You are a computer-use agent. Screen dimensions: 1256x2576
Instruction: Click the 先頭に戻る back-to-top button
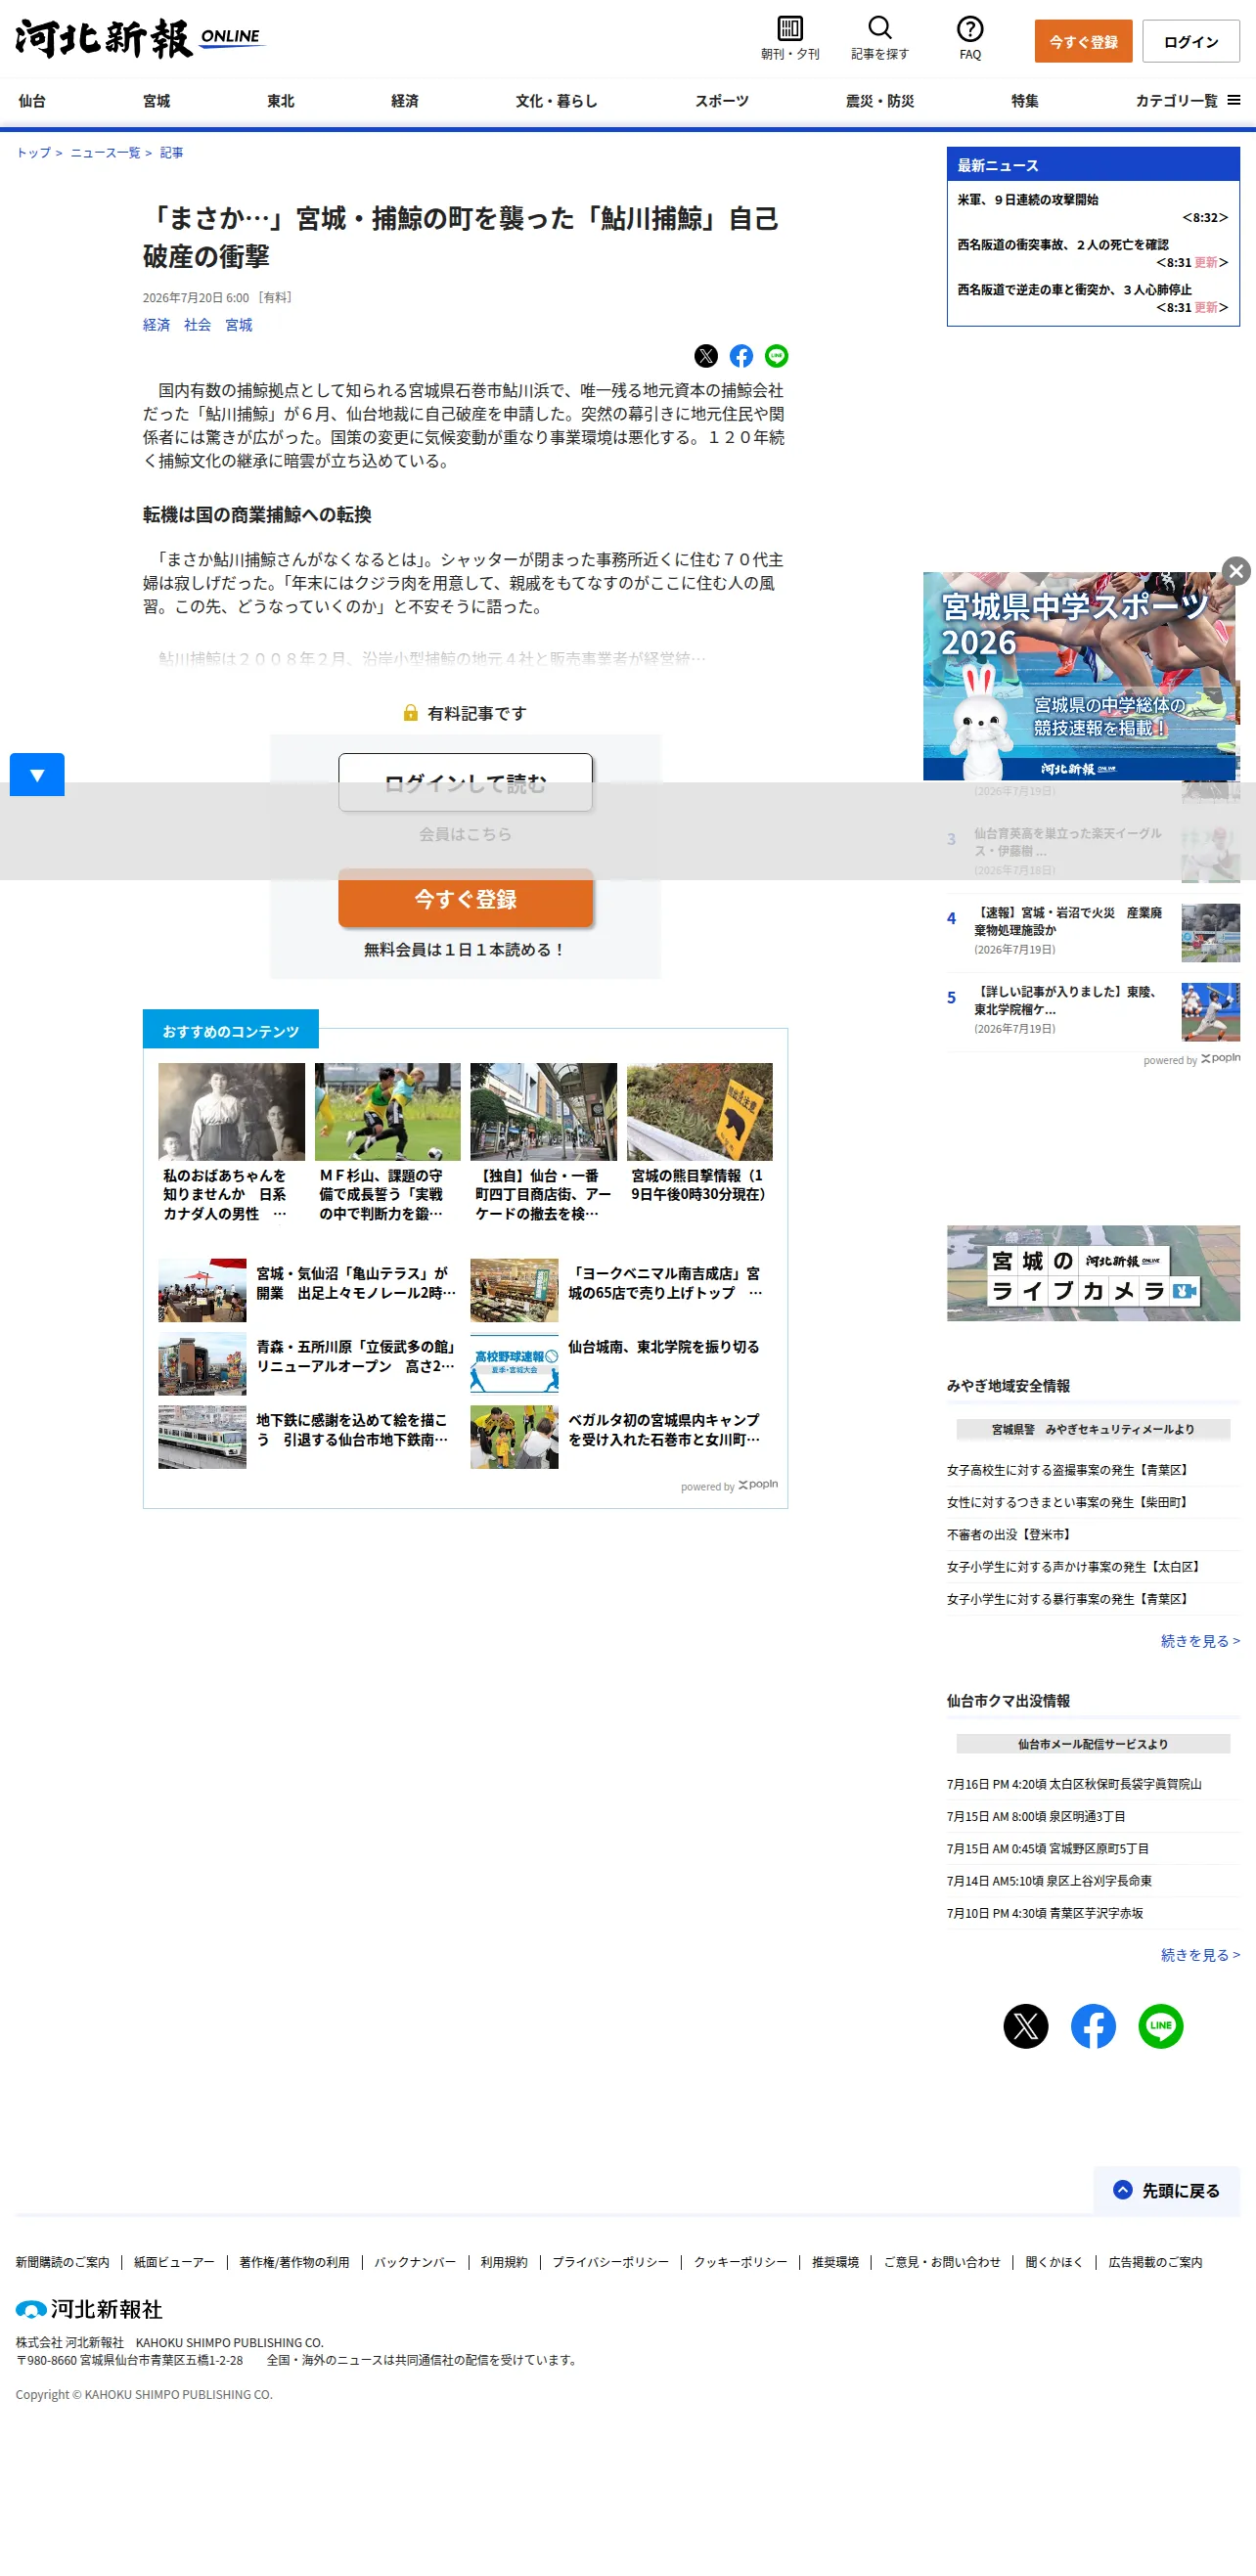pyautogui.click(x=1167, y=2190)
